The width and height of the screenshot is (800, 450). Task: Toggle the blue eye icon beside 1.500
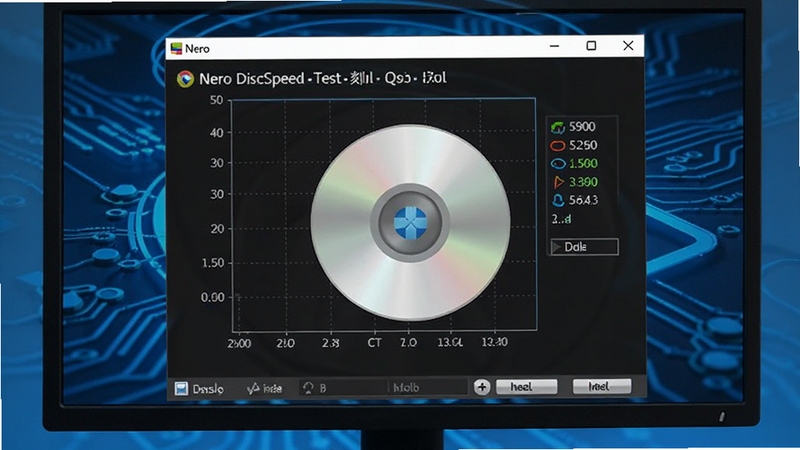(x=558, y=164)
